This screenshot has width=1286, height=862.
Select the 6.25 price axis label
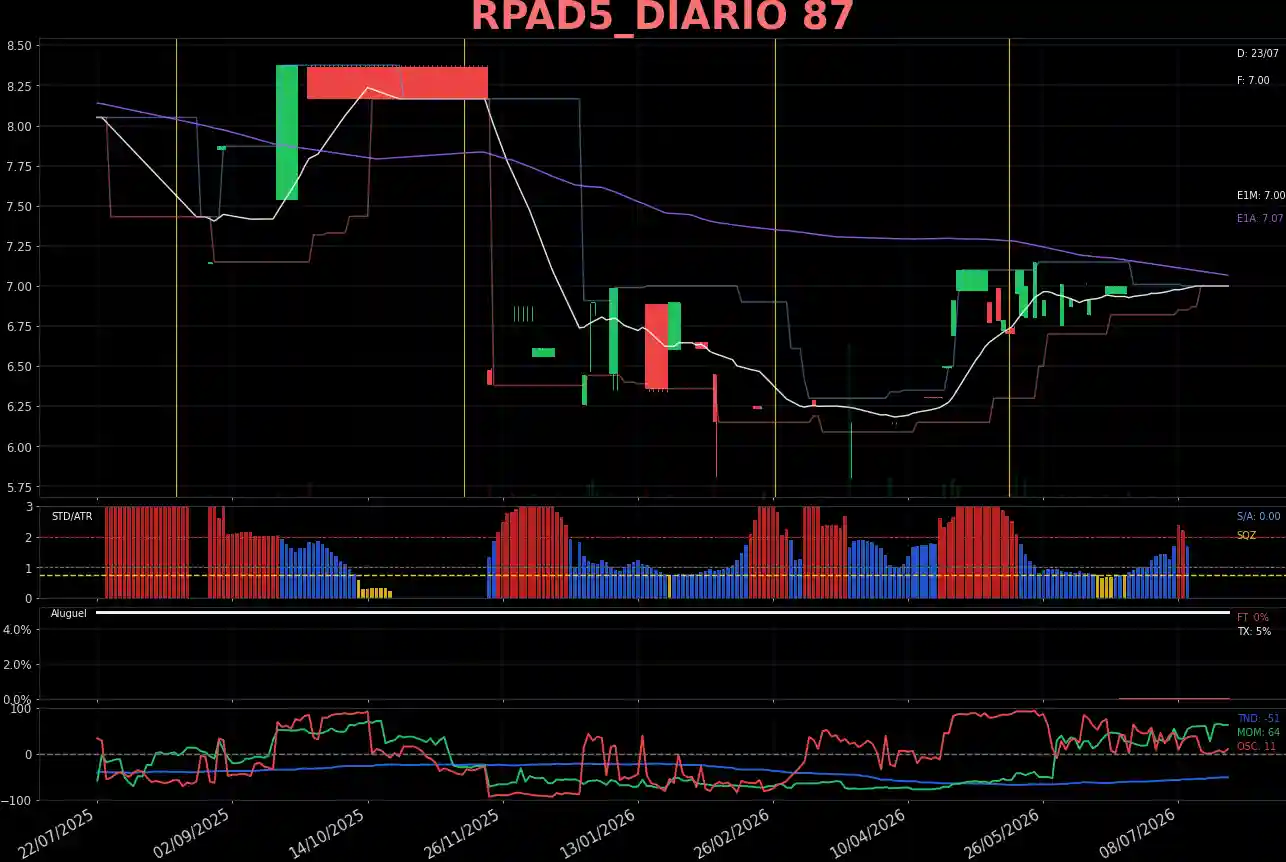click(x=19, y=407)
